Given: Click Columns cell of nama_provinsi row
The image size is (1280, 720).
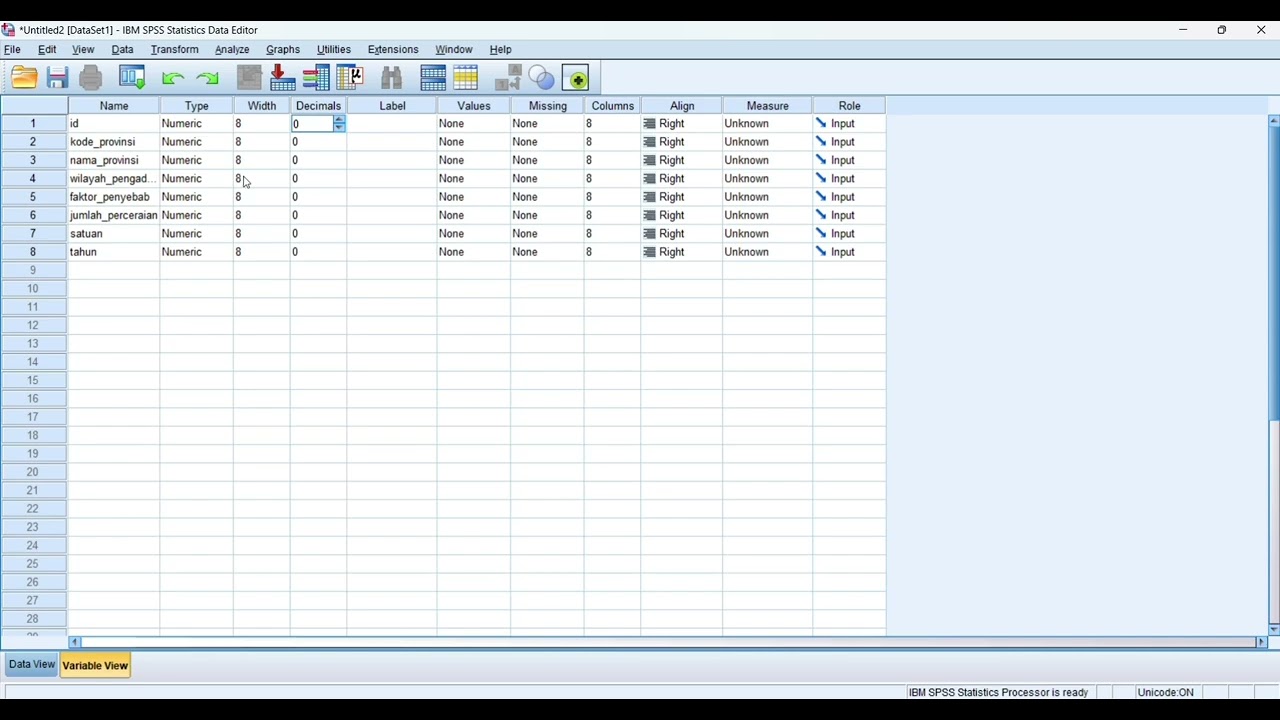Looking at the screenshot, I should point(612,160).
